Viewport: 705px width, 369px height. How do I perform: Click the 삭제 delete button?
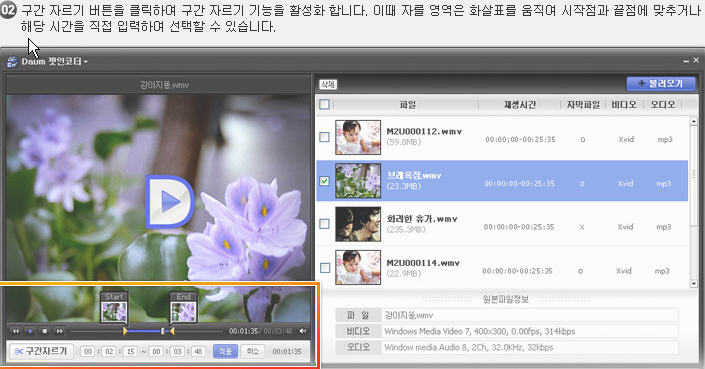[x=328, y=84]
